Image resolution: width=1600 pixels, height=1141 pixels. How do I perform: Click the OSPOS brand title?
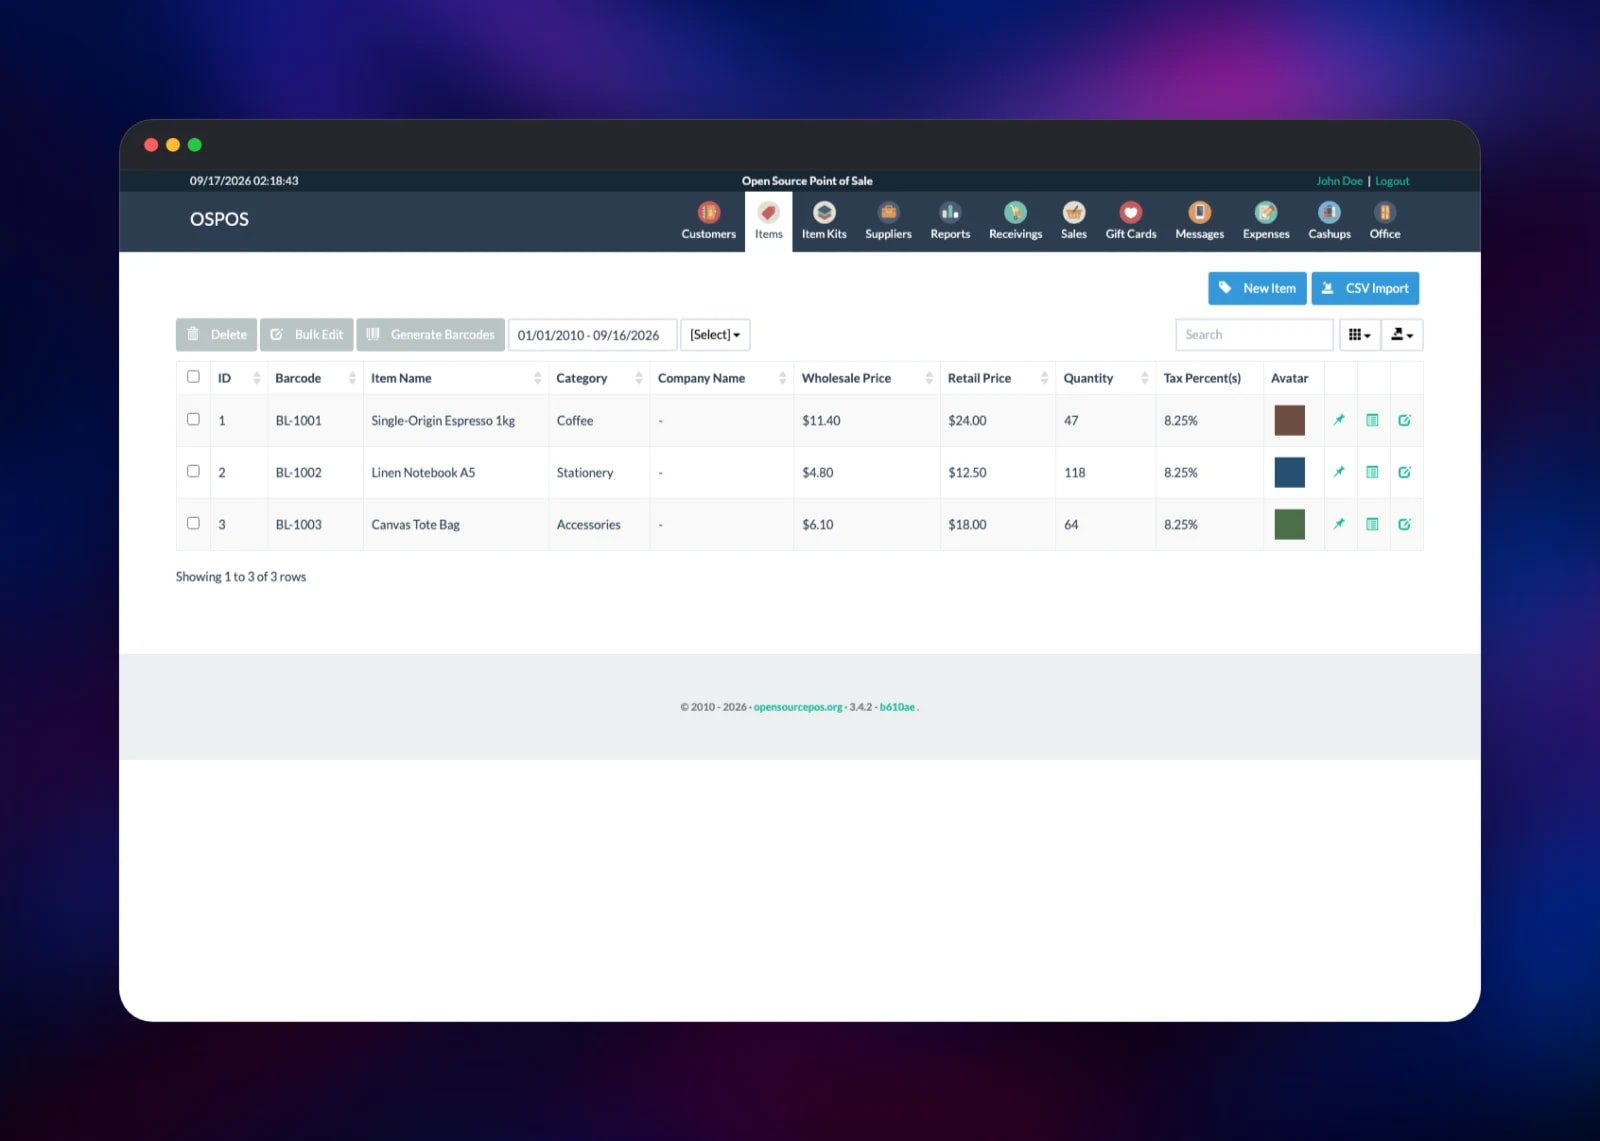tap(219, 219)
